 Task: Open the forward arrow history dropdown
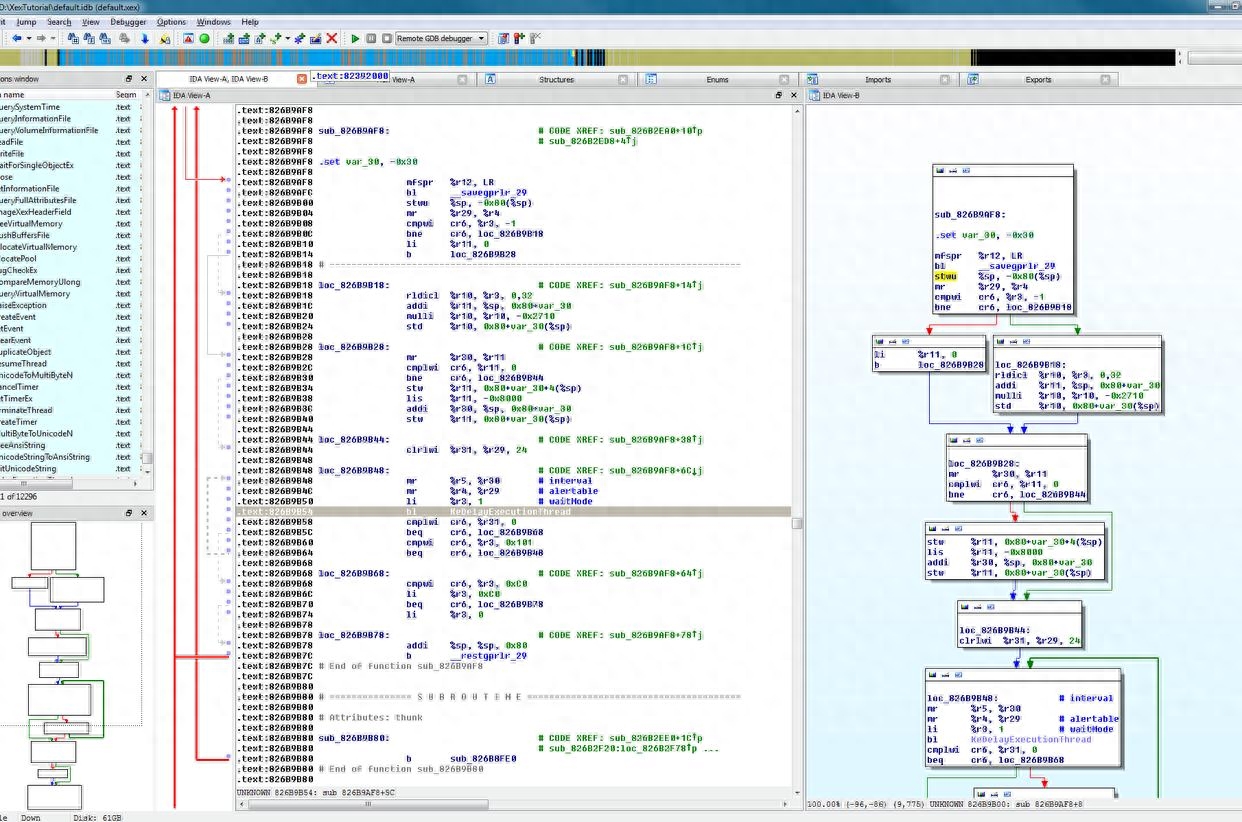[x=55, y=38]
